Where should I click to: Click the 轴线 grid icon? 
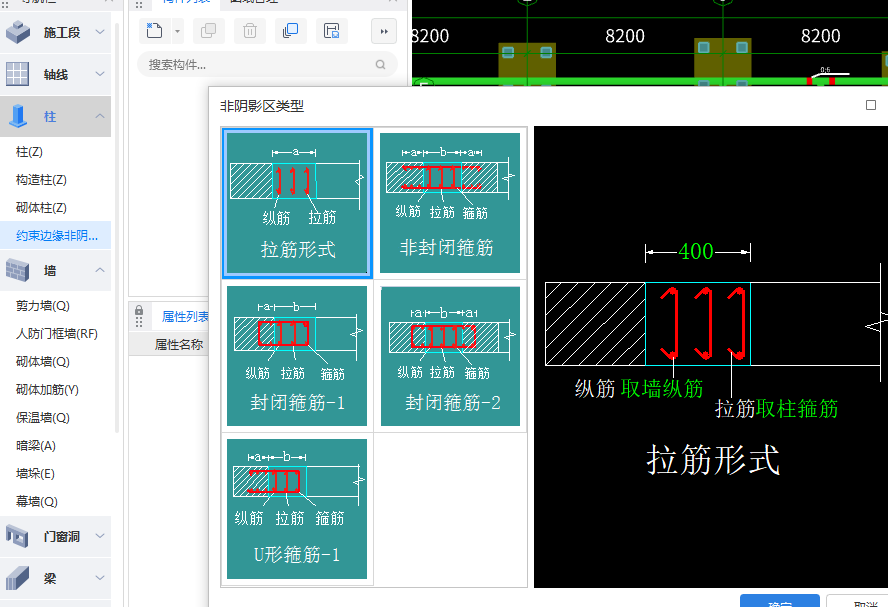tap(17, 74)
